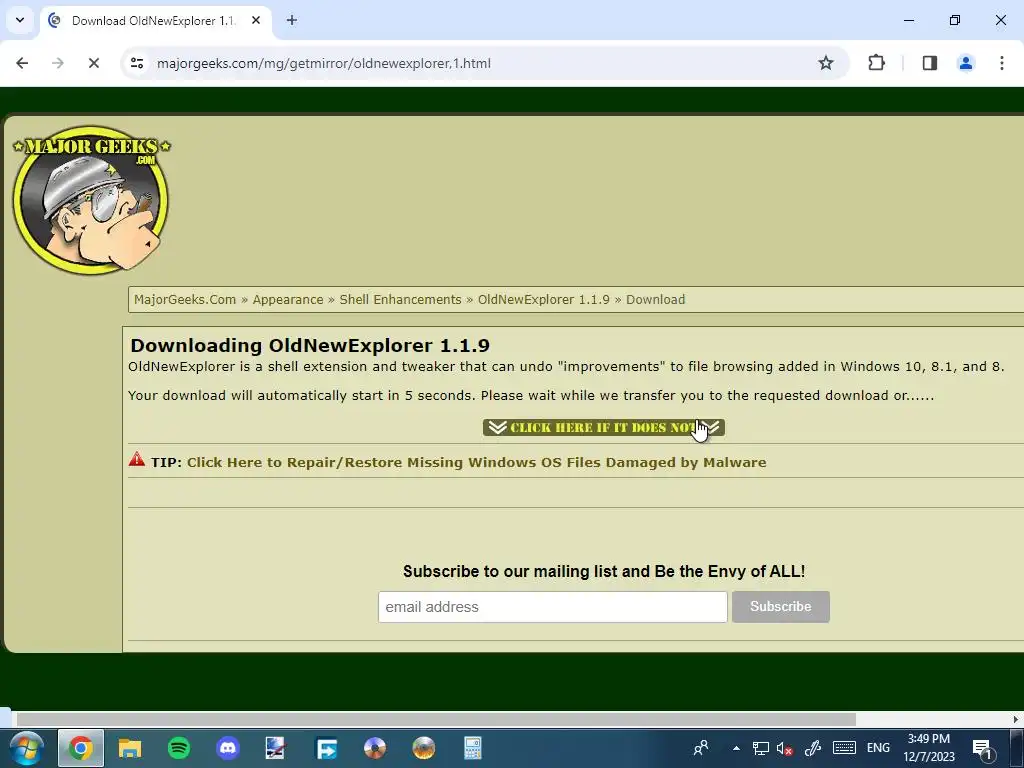Switch the ENG input language
1024x768 pixels.
878,748
